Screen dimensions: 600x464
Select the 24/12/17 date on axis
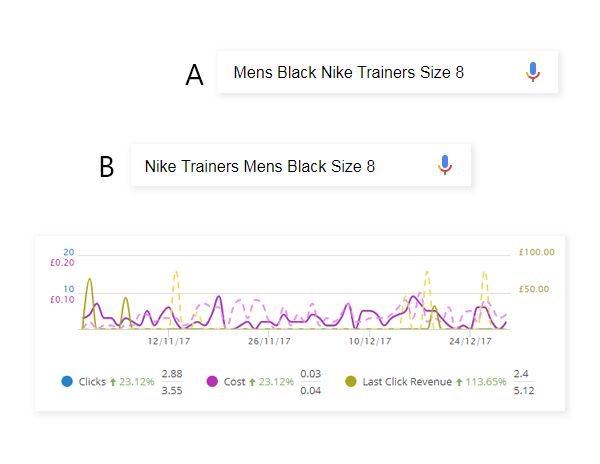pos(470,341)
